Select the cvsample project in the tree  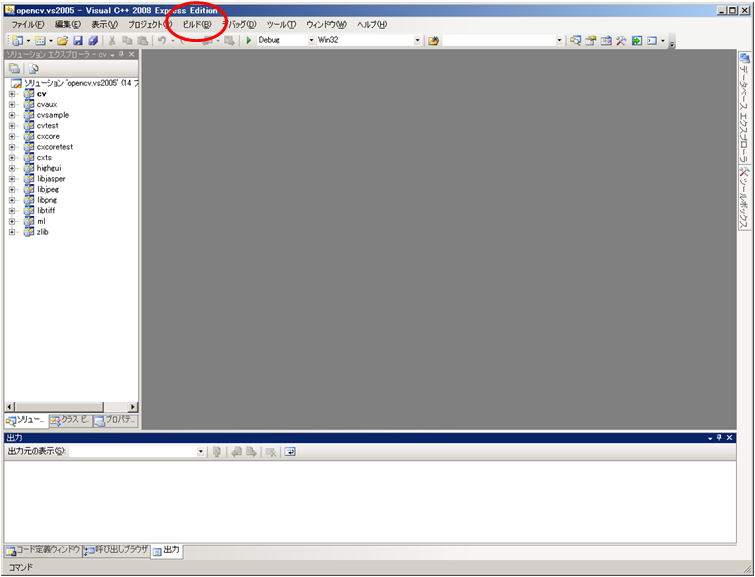(x=52, y=115)
